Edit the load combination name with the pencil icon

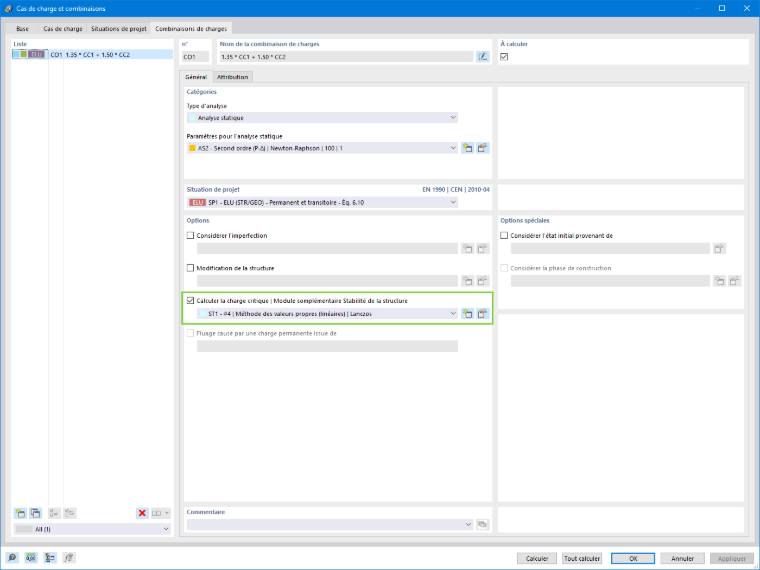coord(483,57)
